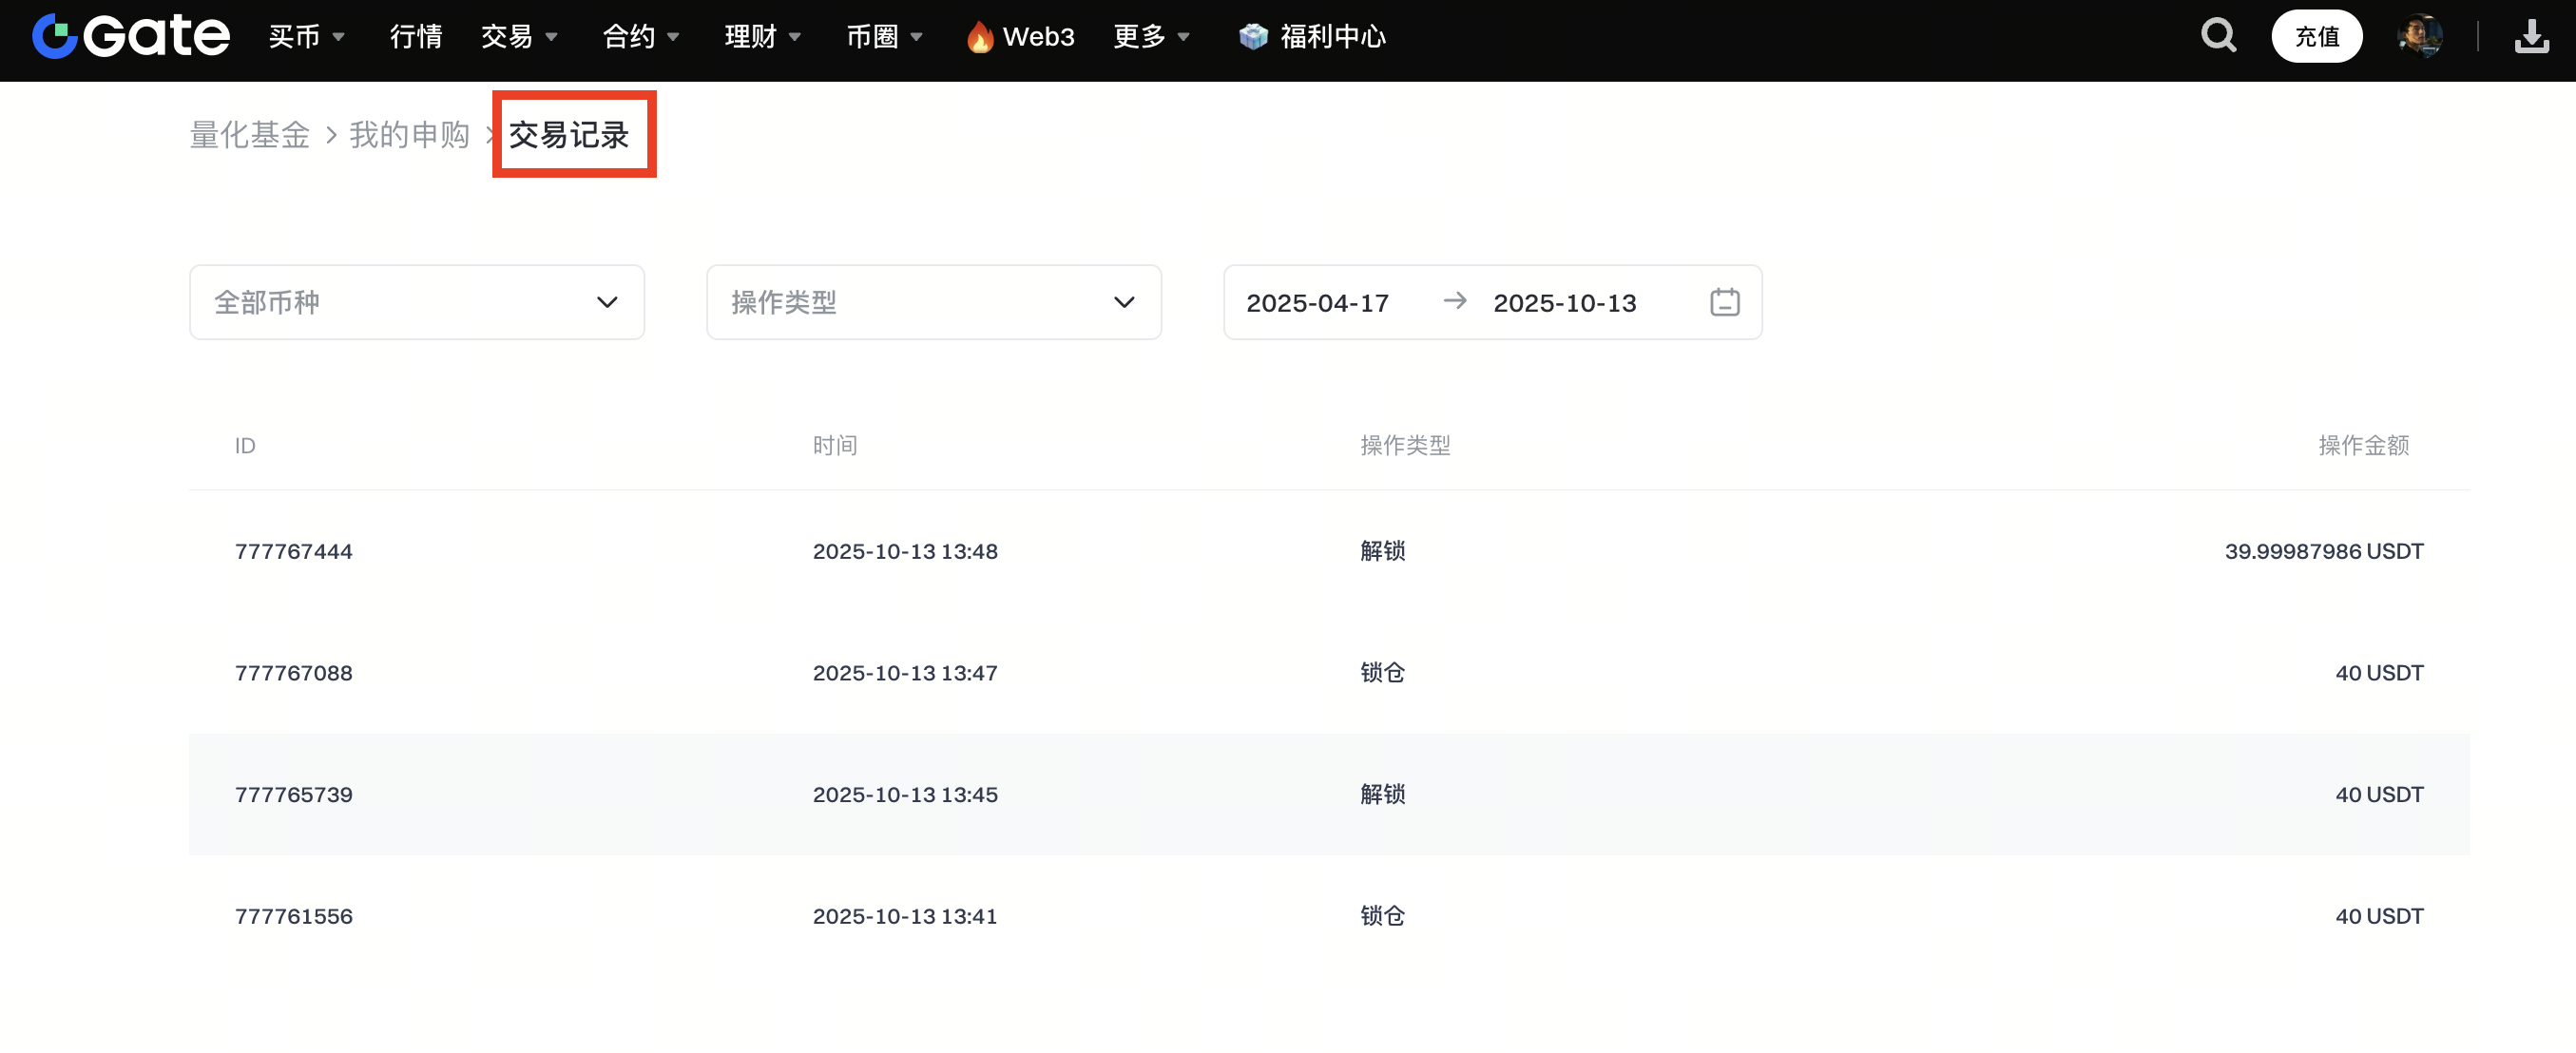2576x1053 pixels.
Task: Click the 福利中心 gift box icon
Action: [1252, 37]
